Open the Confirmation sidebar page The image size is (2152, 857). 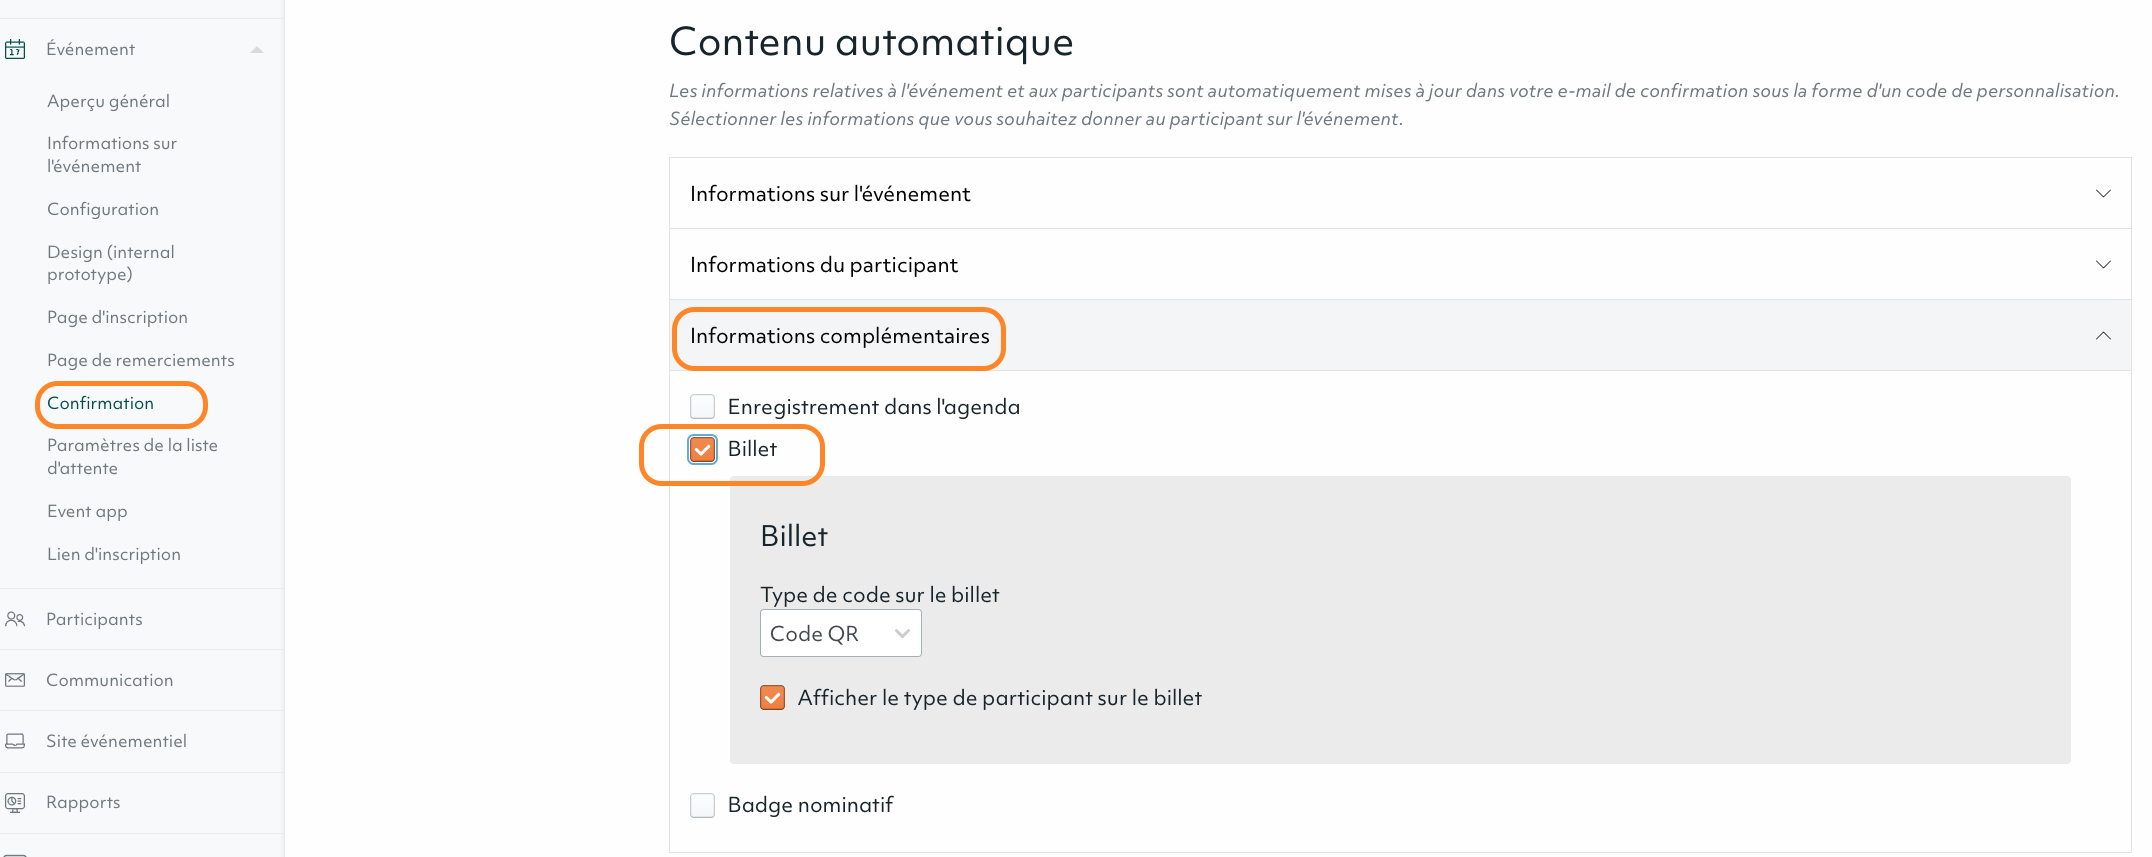pyautogui.click(x=101, y=403)
